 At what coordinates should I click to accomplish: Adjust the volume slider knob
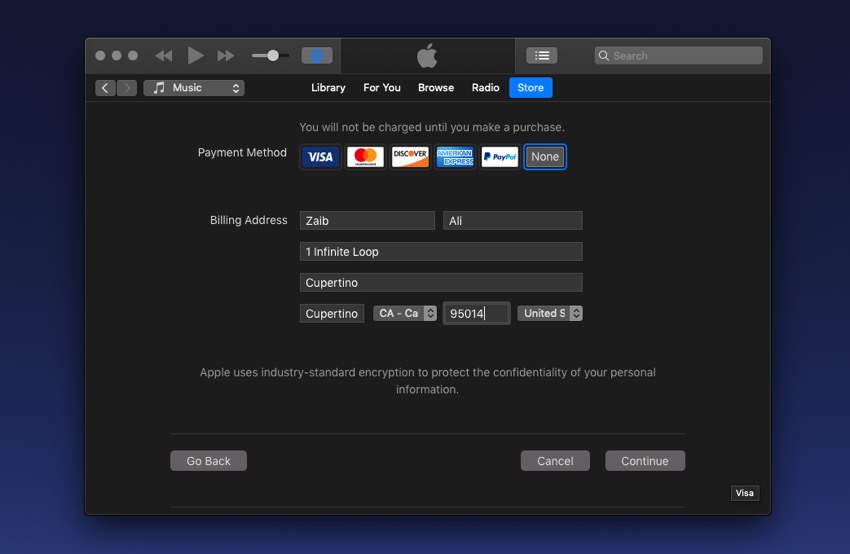click(x=273, y=55)
